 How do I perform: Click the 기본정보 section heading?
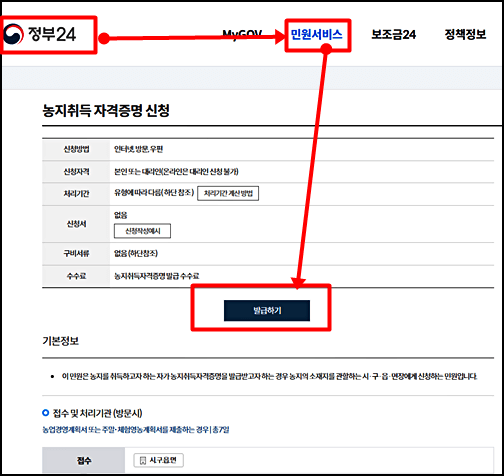(x=61, y=341)
